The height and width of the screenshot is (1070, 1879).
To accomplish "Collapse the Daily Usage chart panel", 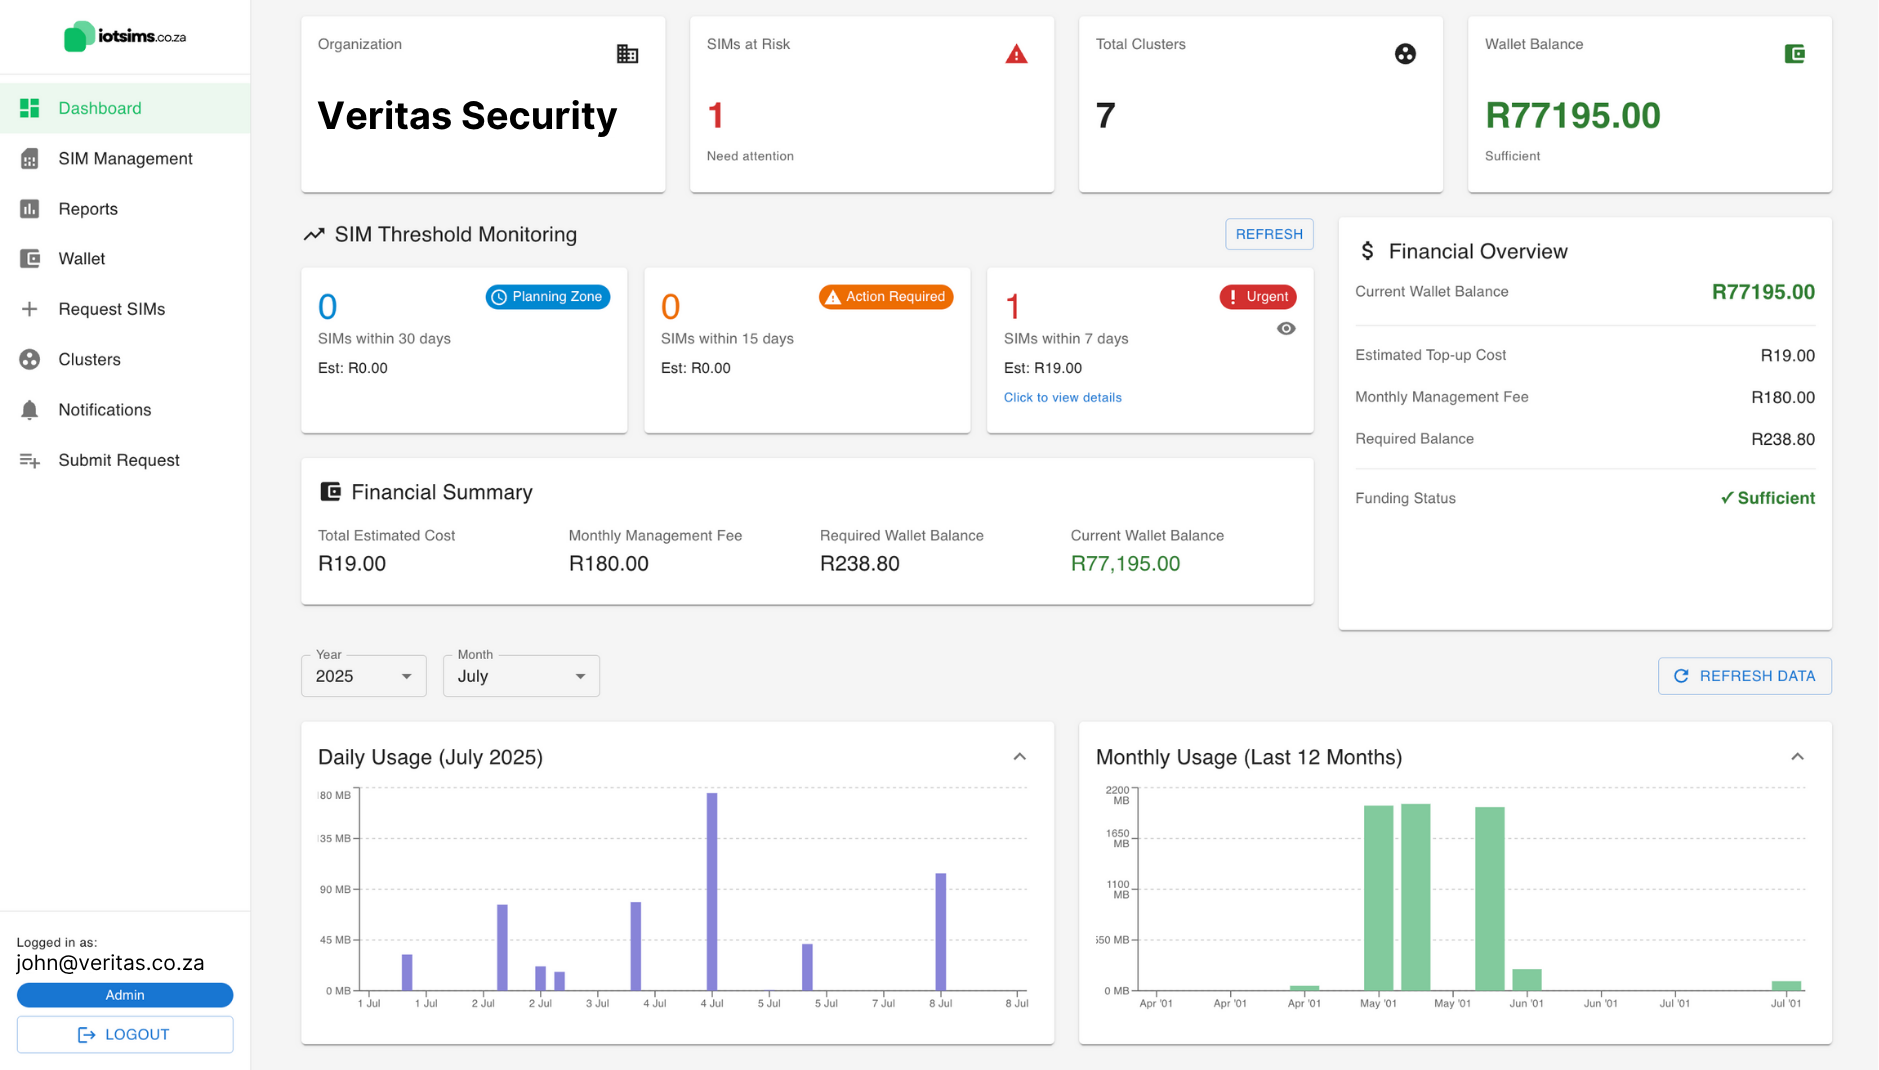I will 1019,757.
